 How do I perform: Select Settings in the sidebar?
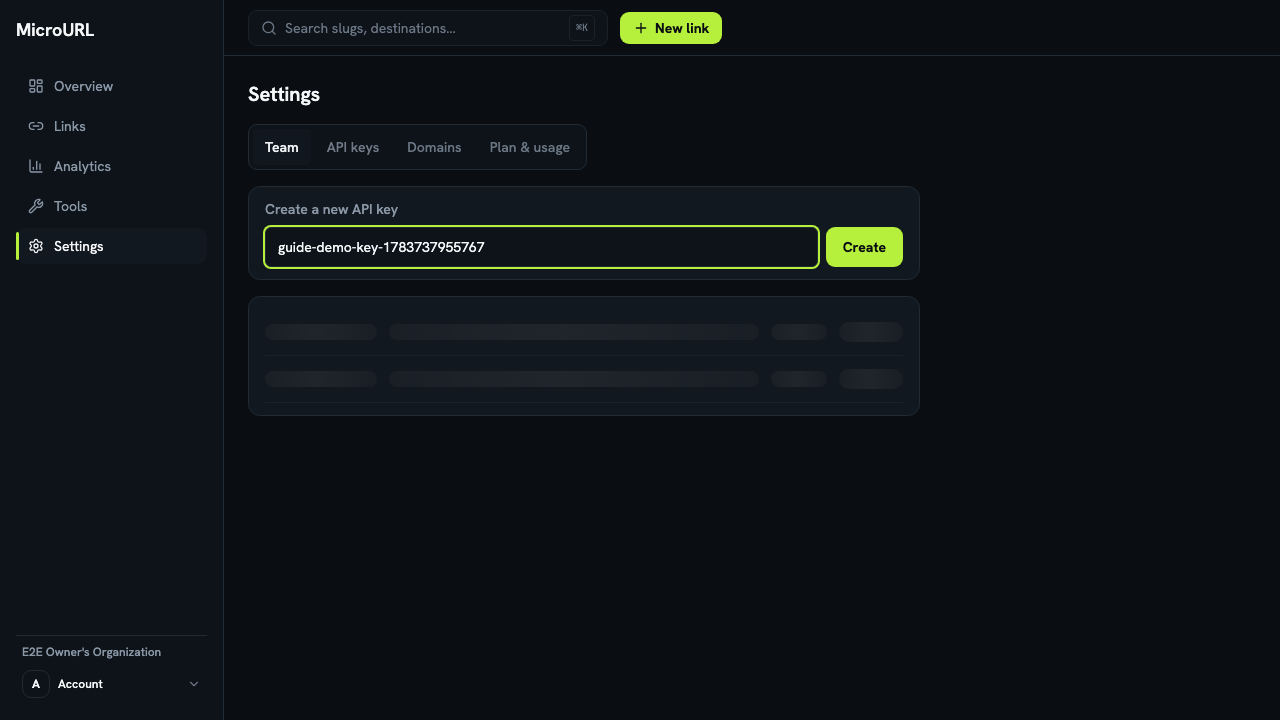(x=111, y=246)
